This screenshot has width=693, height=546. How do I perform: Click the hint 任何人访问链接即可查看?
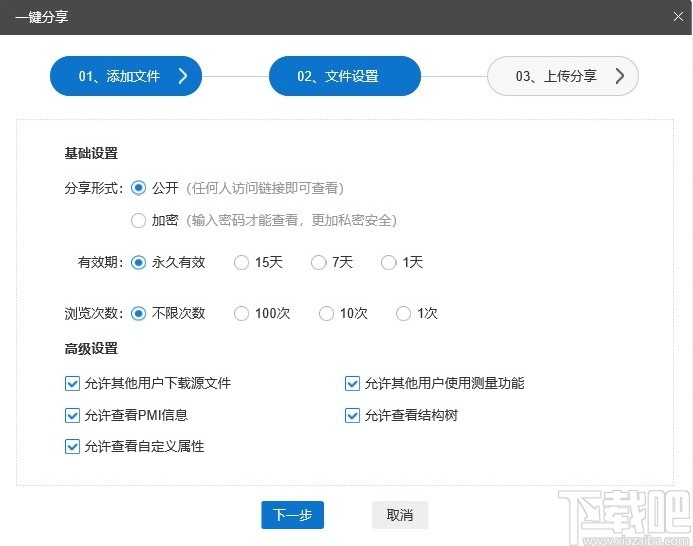(x=265, y=188)
